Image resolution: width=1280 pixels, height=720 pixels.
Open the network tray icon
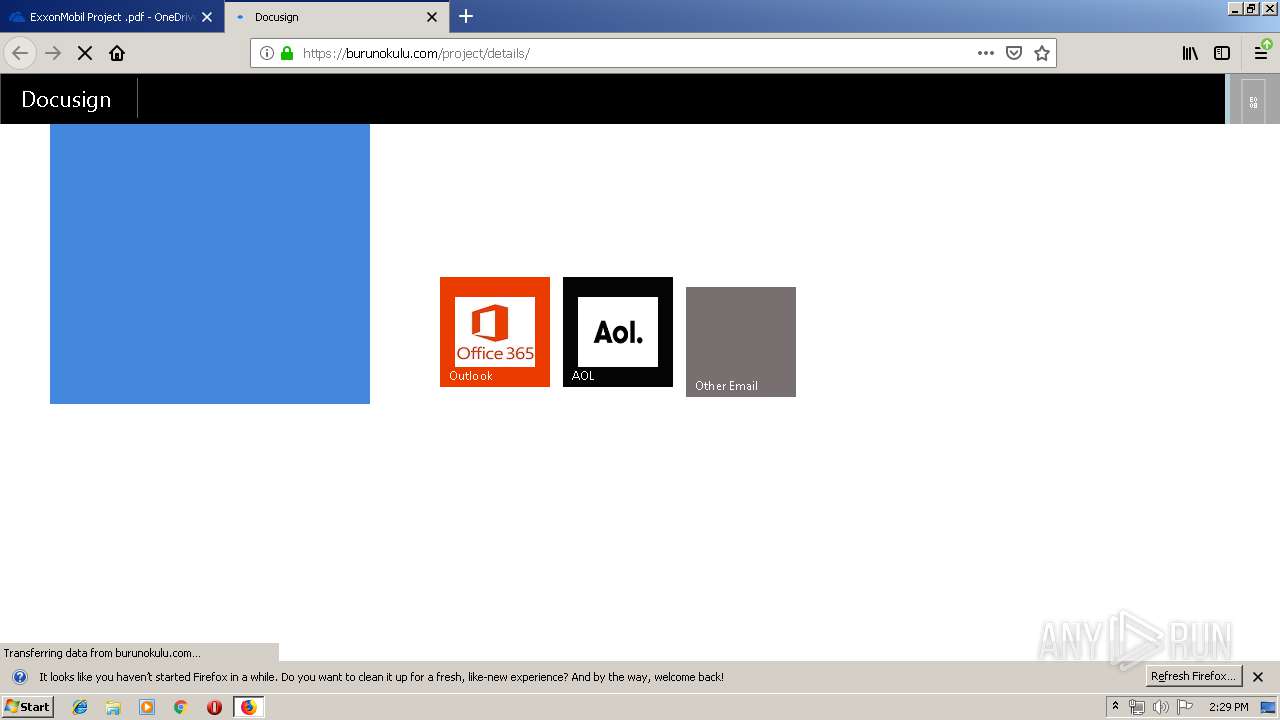click(x=1137, y=707)
